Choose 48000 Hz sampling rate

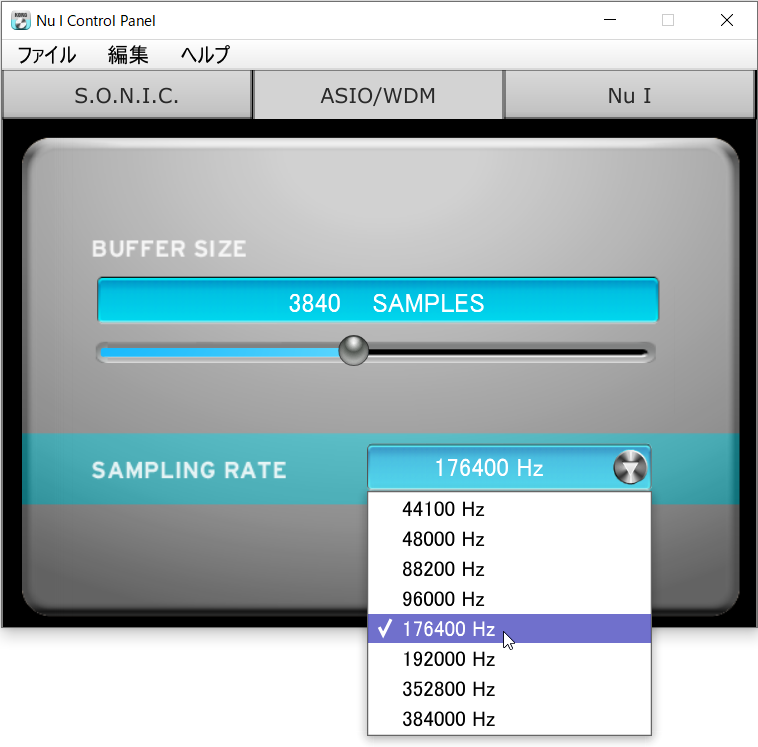[x=509, y=539]
